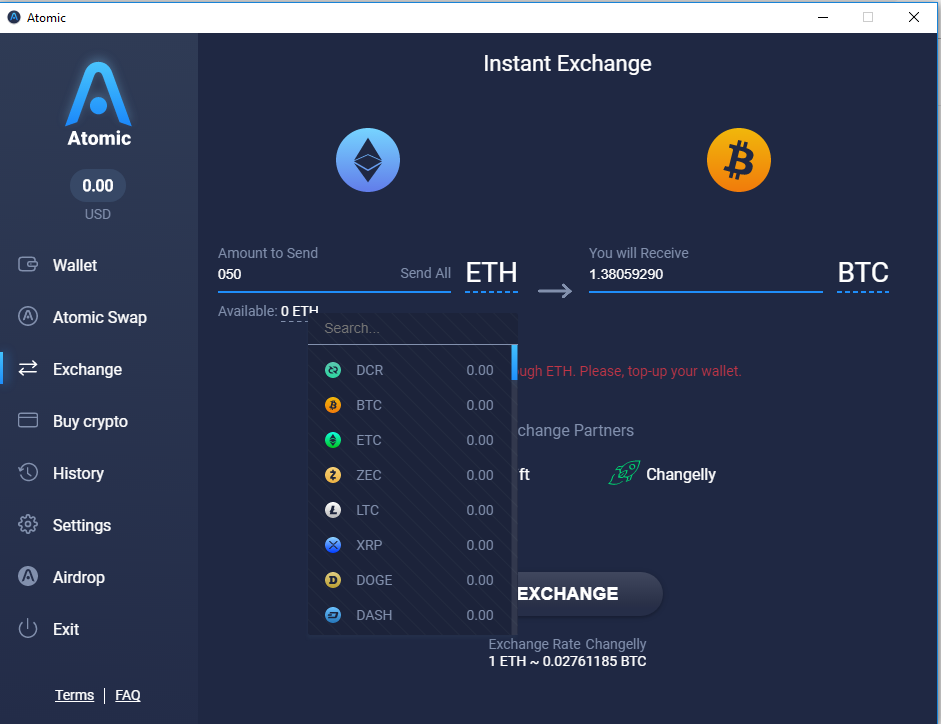Open the Airdrop page
The height and width of the screenshot is (724, 941).
click(79, 577)
